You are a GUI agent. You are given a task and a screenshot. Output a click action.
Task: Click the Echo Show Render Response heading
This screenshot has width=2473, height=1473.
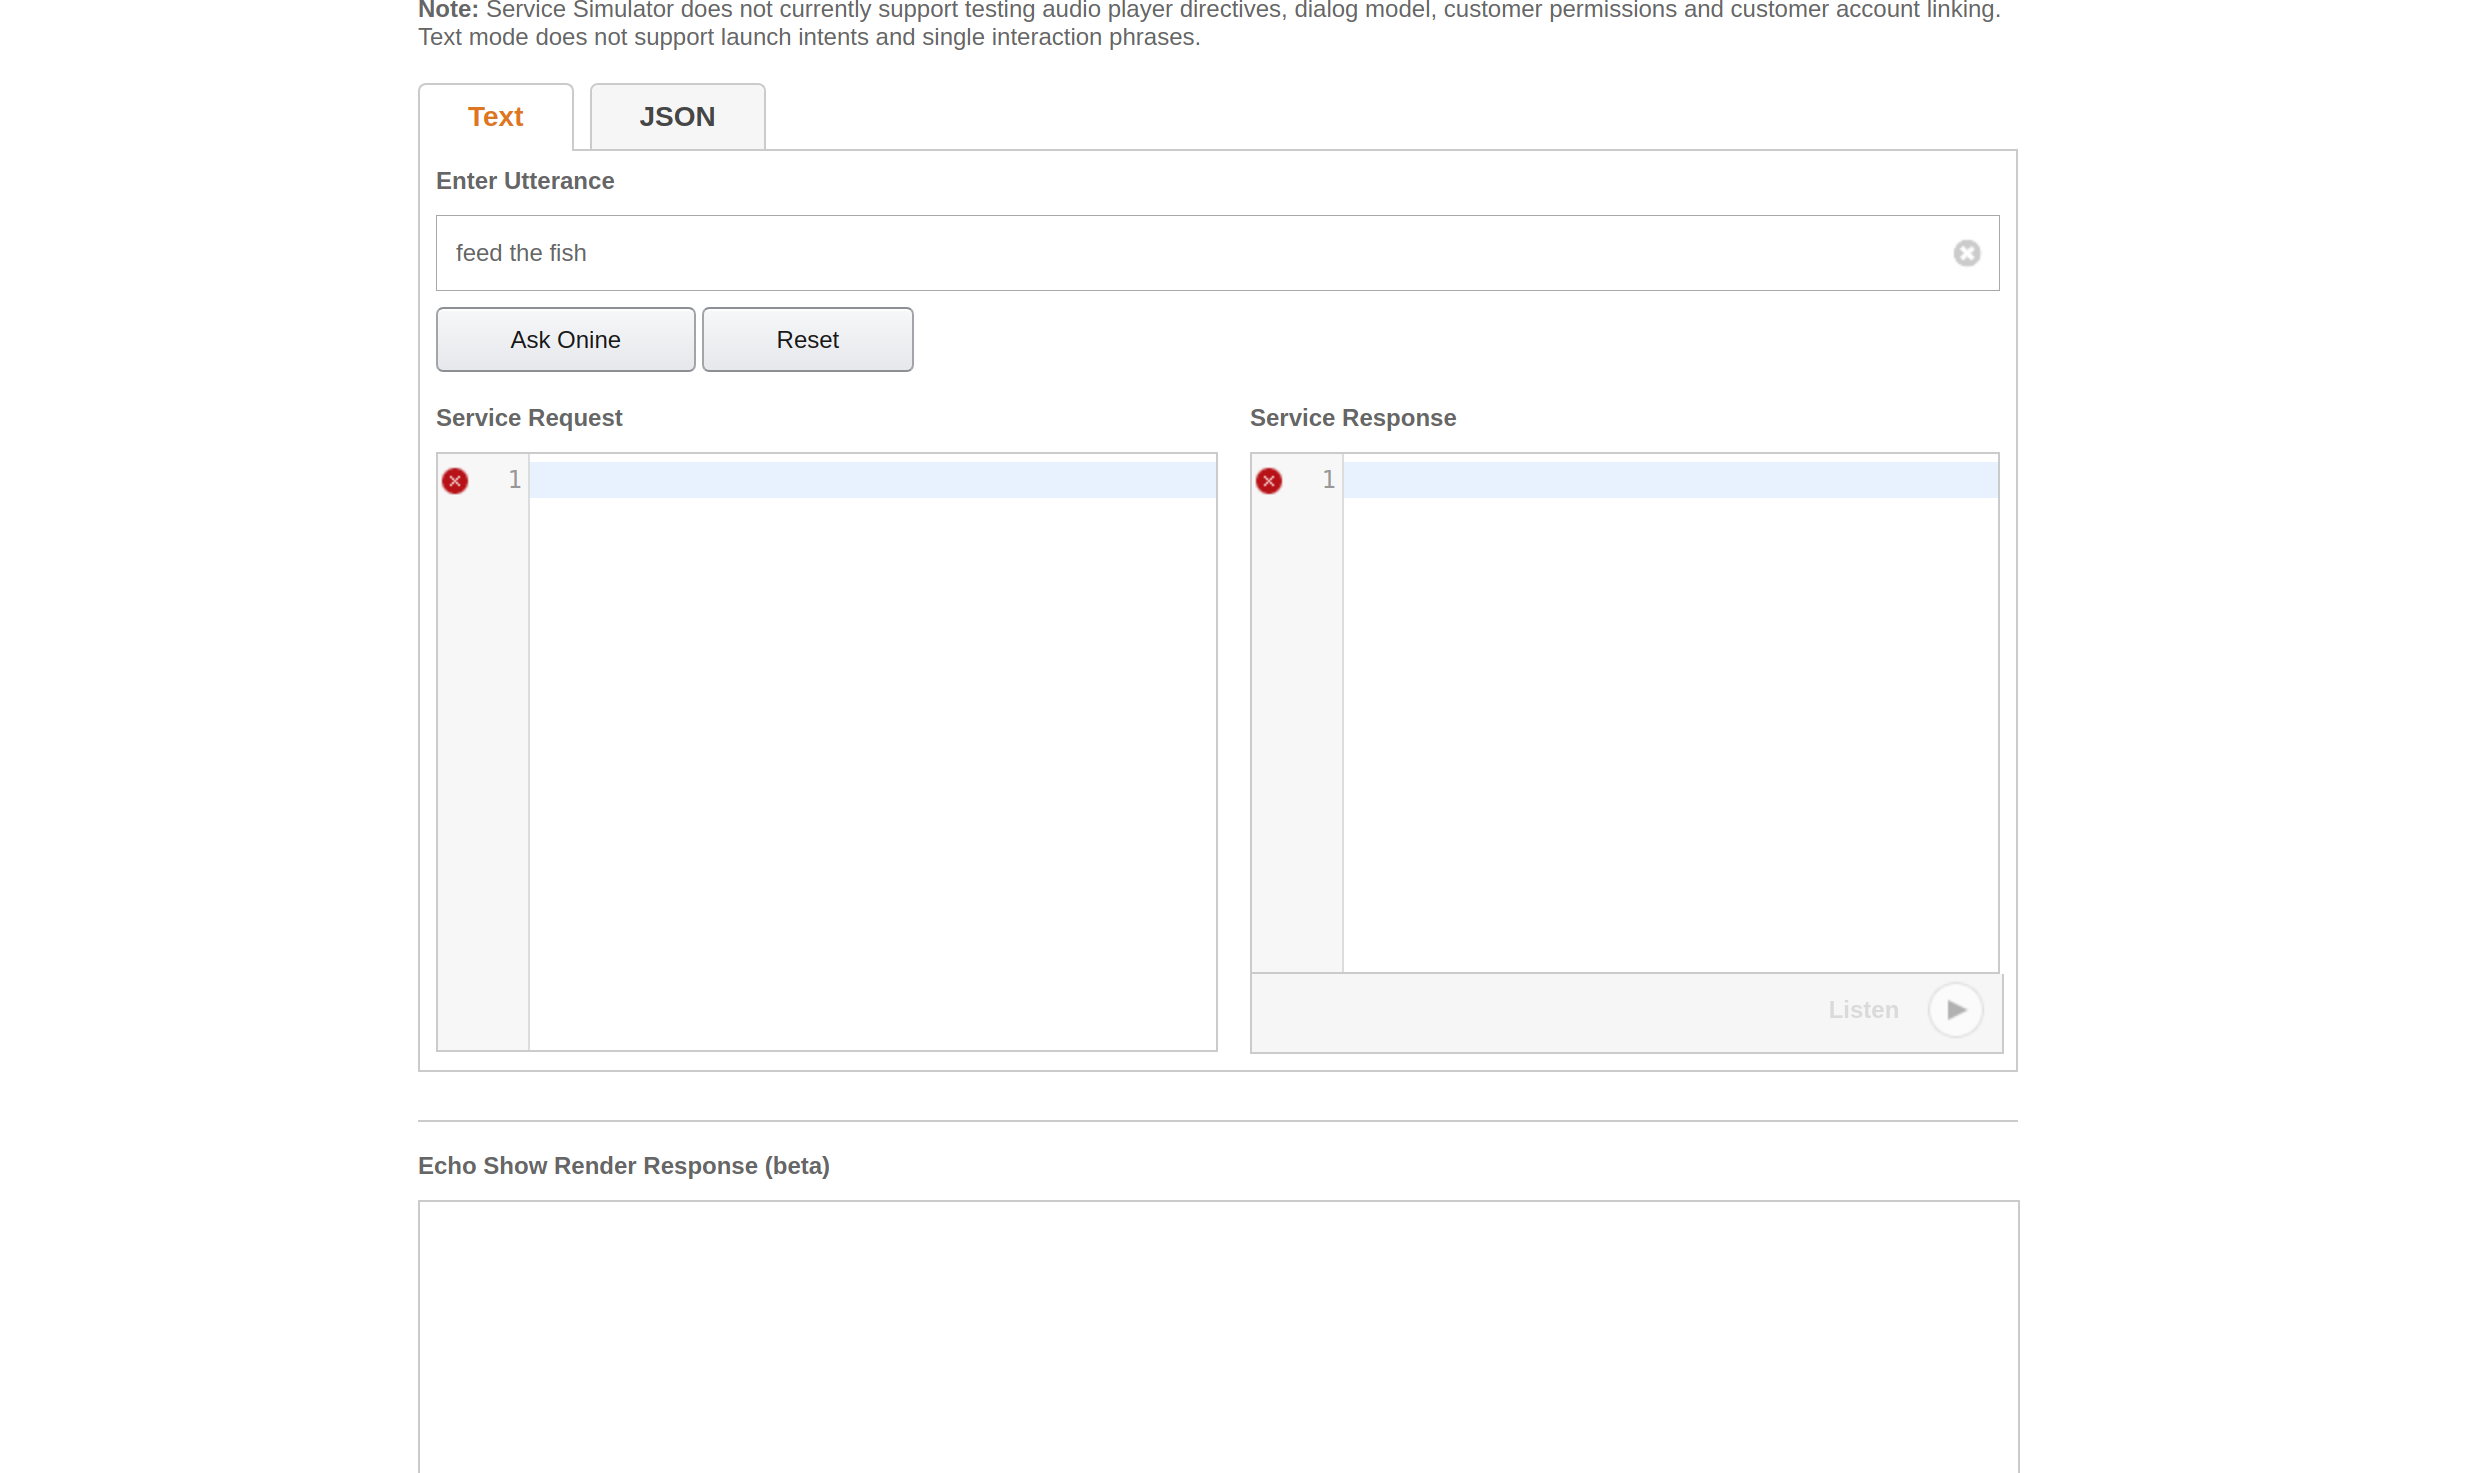623,1166
